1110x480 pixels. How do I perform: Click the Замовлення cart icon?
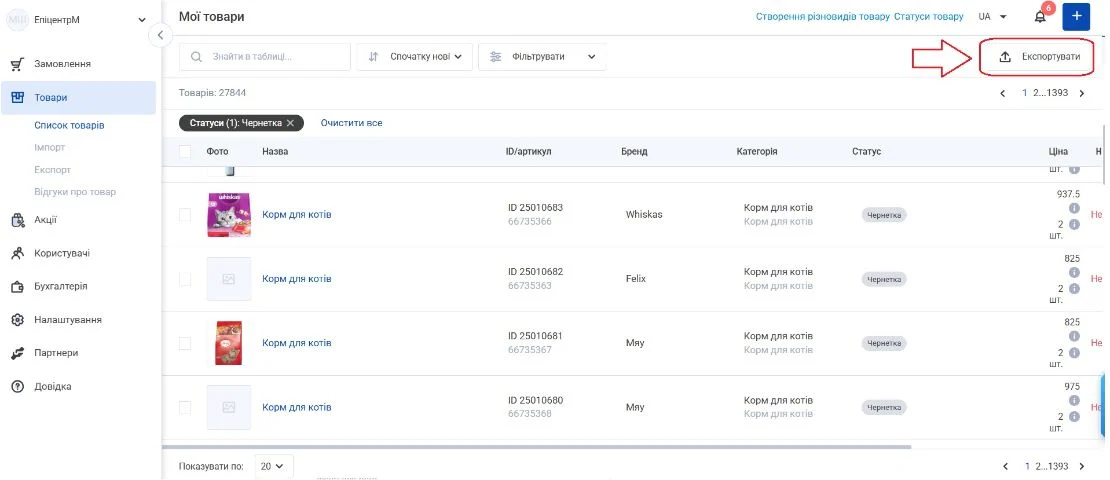pos(18,64)
